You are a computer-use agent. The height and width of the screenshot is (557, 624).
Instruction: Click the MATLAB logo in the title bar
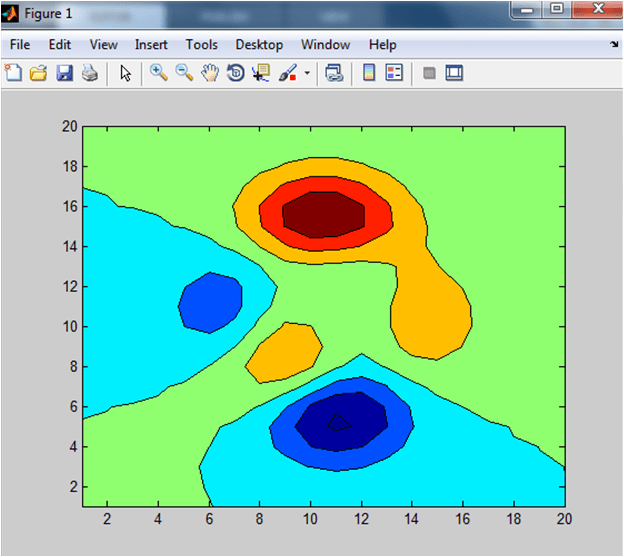[x=10, y=14]
